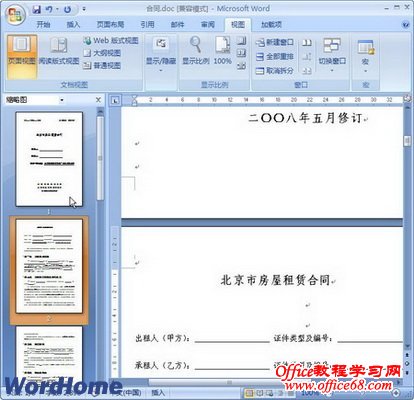Open the 页面布局 Page Layout tab
This screenshot has width=414, height=400.
tap(110, 24)
